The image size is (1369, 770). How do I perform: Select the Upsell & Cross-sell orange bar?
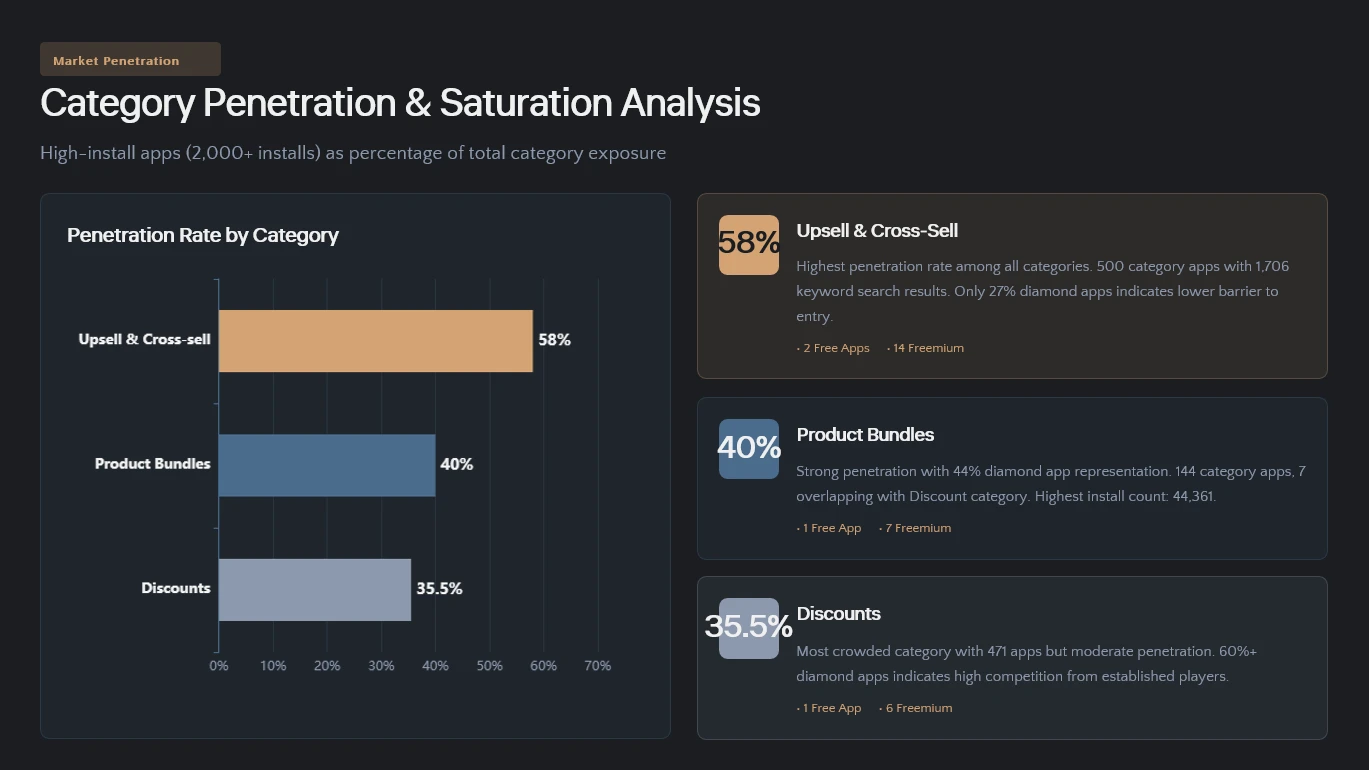(x=375, y=341)
